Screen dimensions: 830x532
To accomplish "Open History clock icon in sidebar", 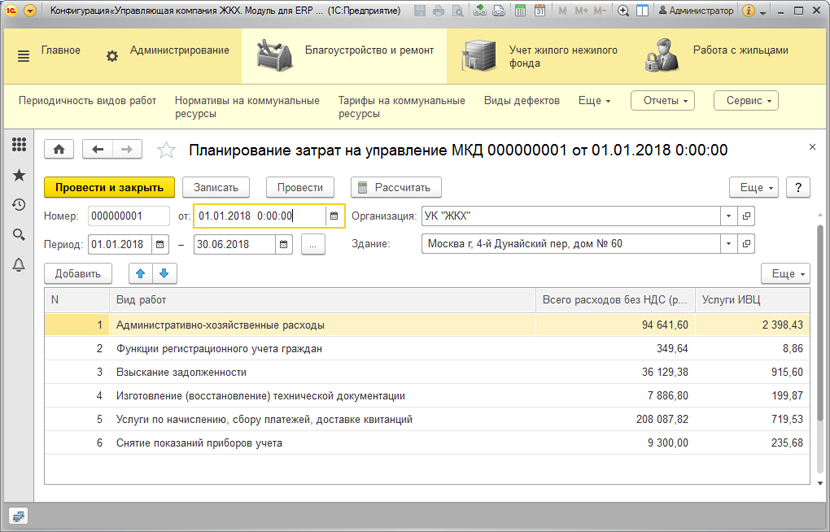I will (19, 205).
